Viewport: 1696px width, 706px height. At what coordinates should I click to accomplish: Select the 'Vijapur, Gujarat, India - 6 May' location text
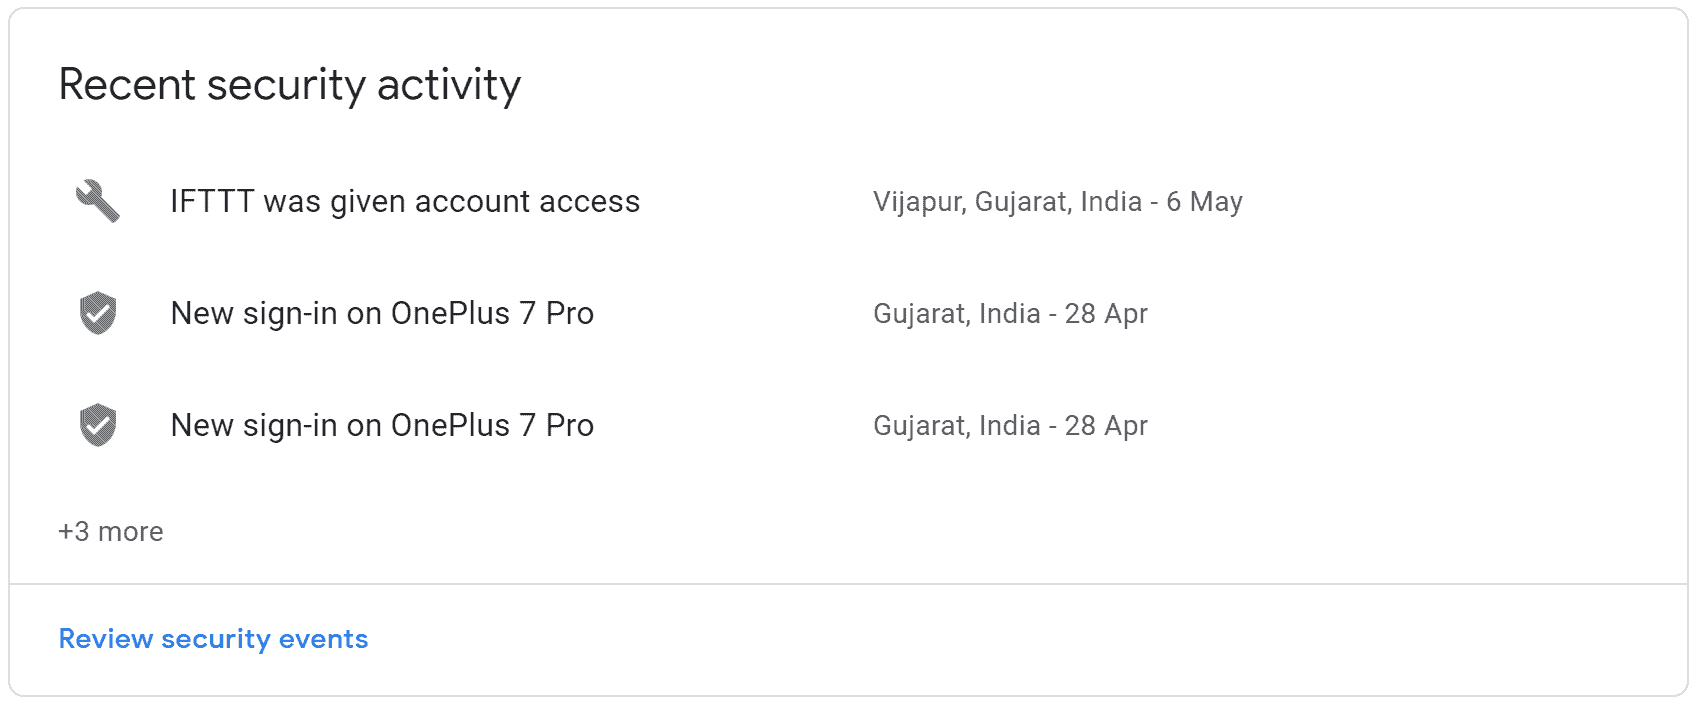pos(1058,202)
